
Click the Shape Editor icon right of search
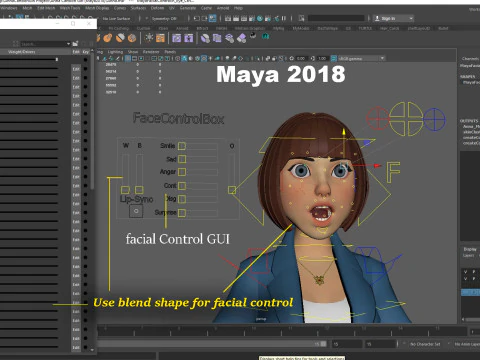75,43
